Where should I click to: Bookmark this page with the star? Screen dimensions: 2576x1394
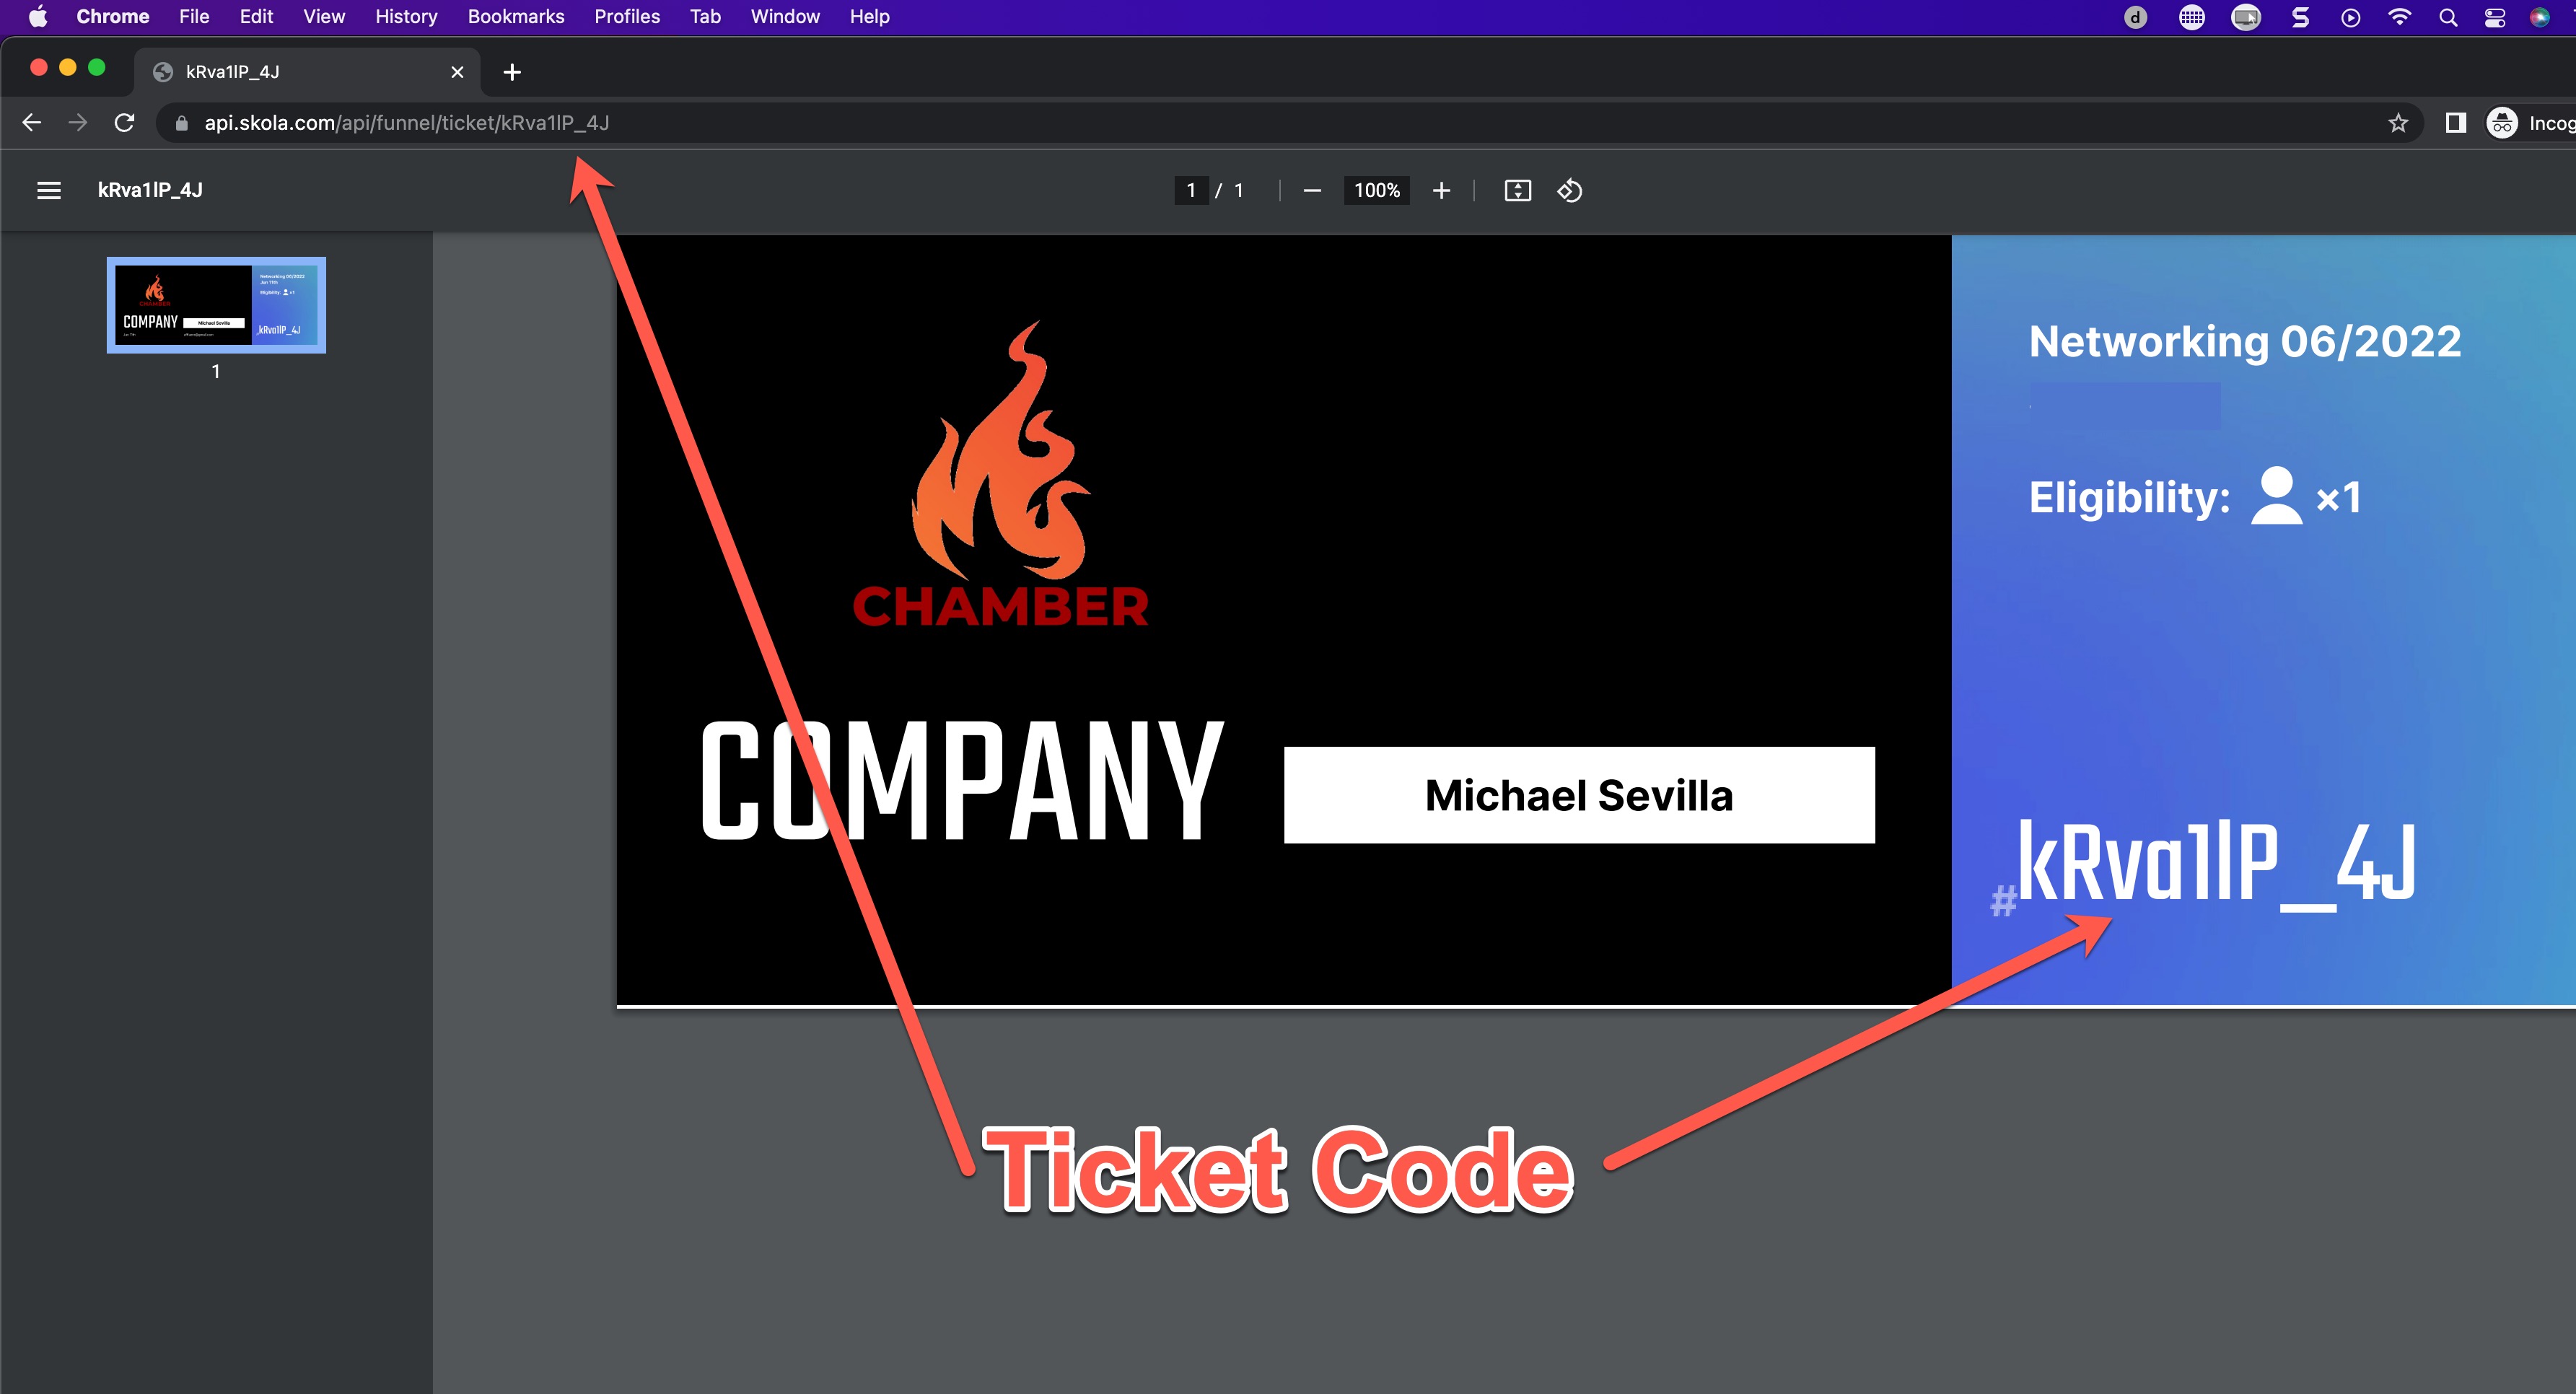[2397, 122]
